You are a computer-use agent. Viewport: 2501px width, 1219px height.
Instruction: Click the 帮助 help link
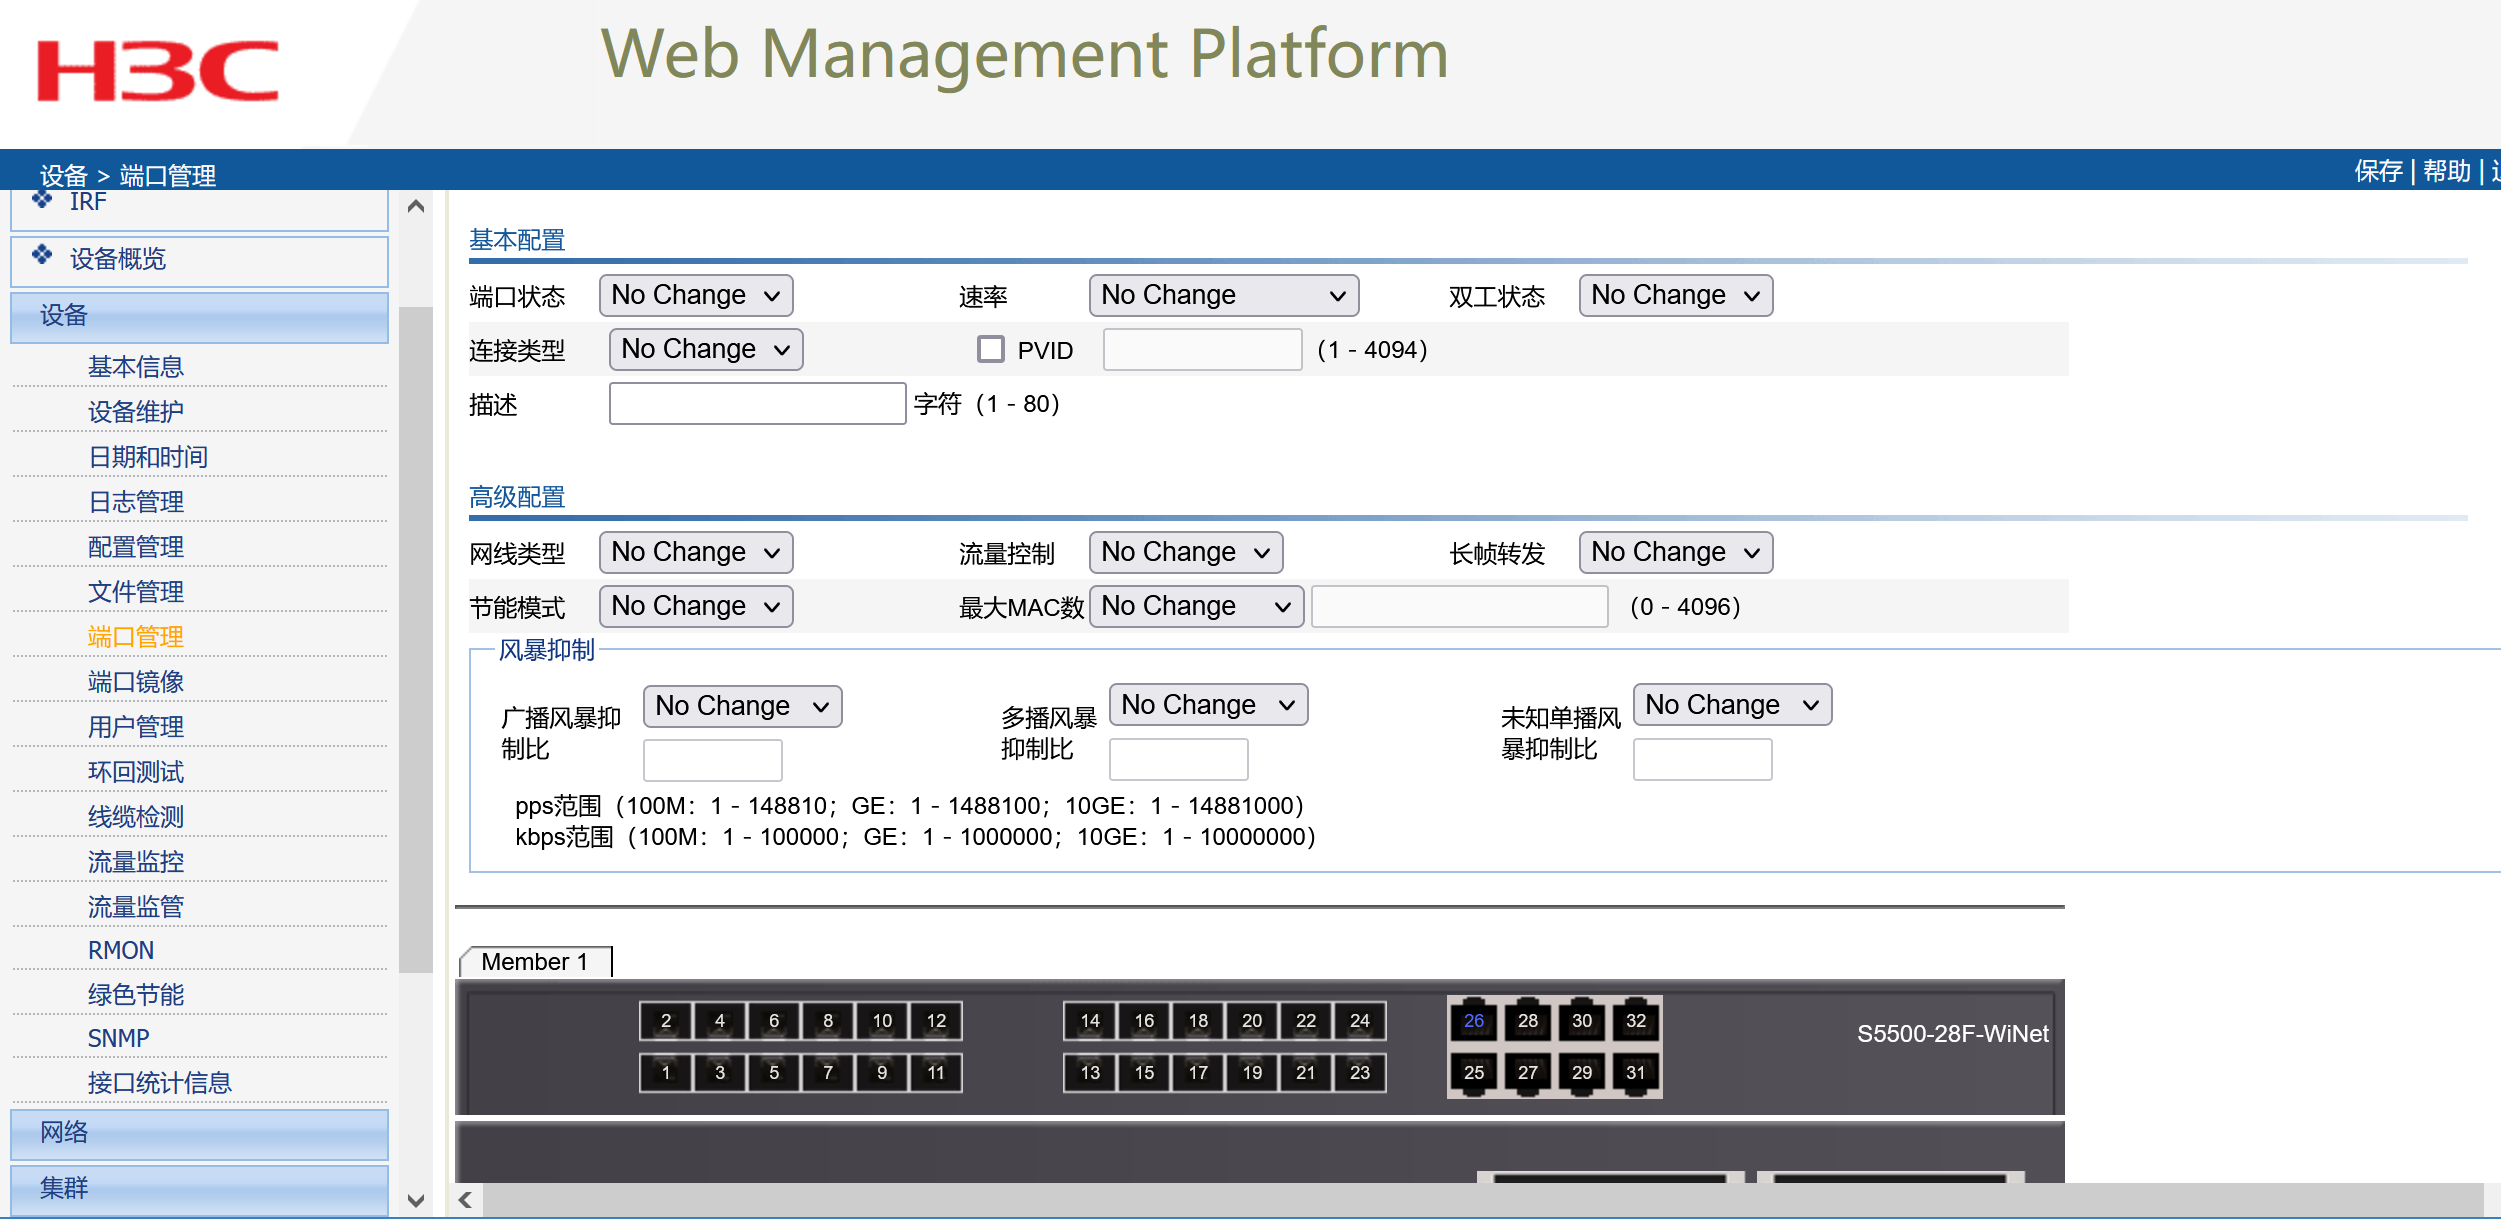(2446, 171)
